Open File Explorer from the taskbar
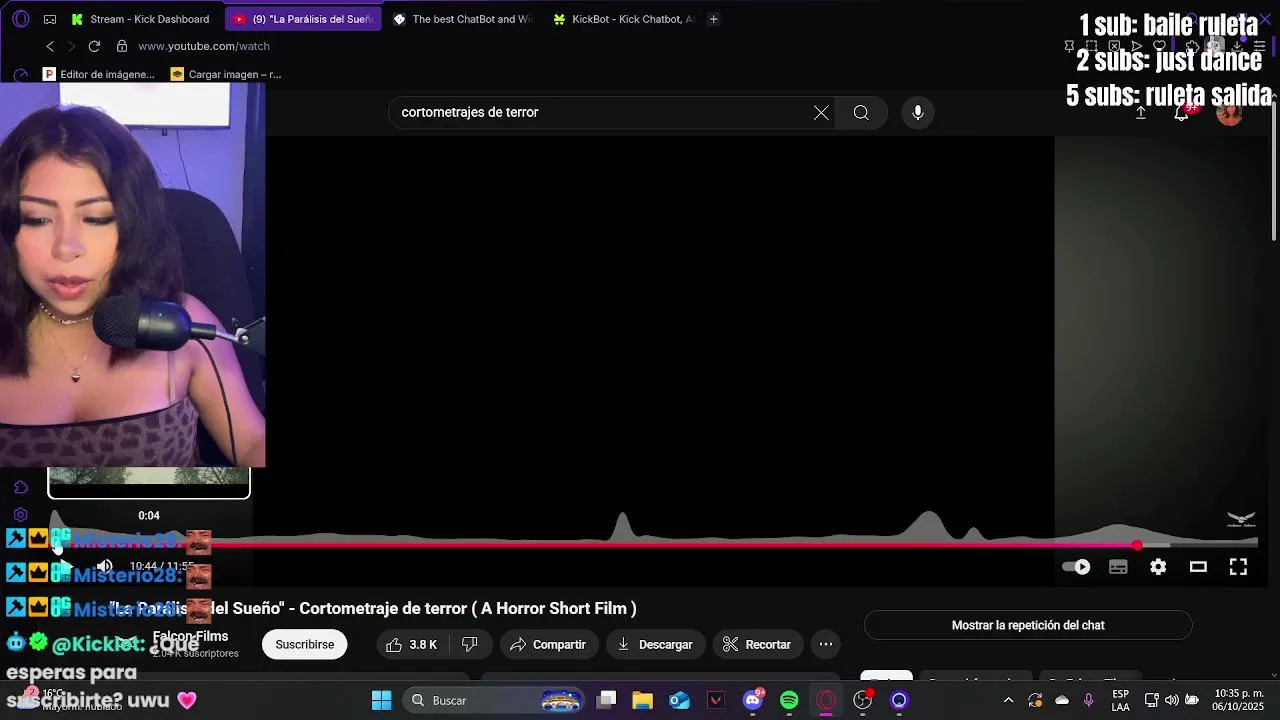This screenshot has width=1280, height=720. click(642, 700)
